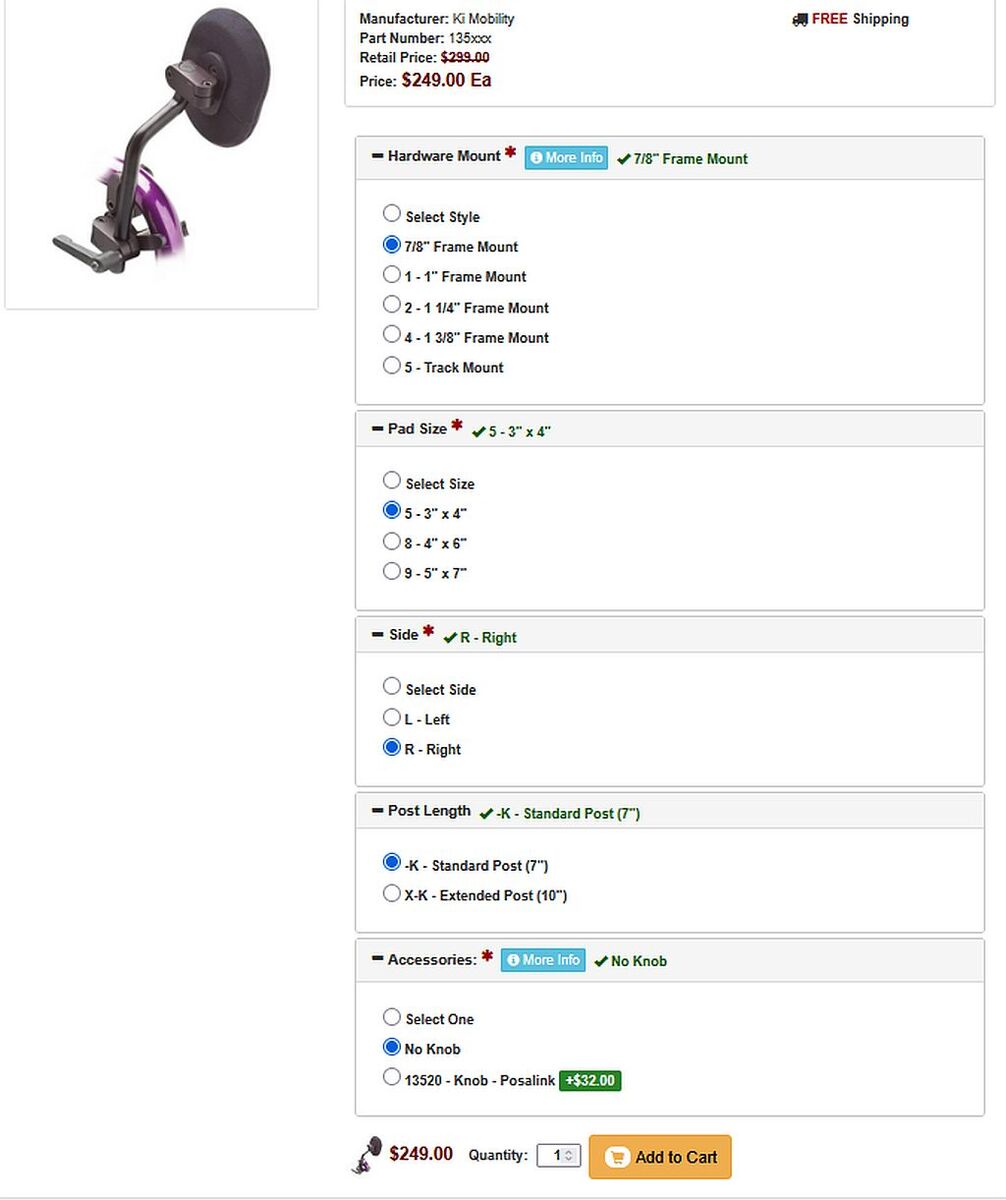Choose the 8 - 4" x 6" pad size

point(392,541)
